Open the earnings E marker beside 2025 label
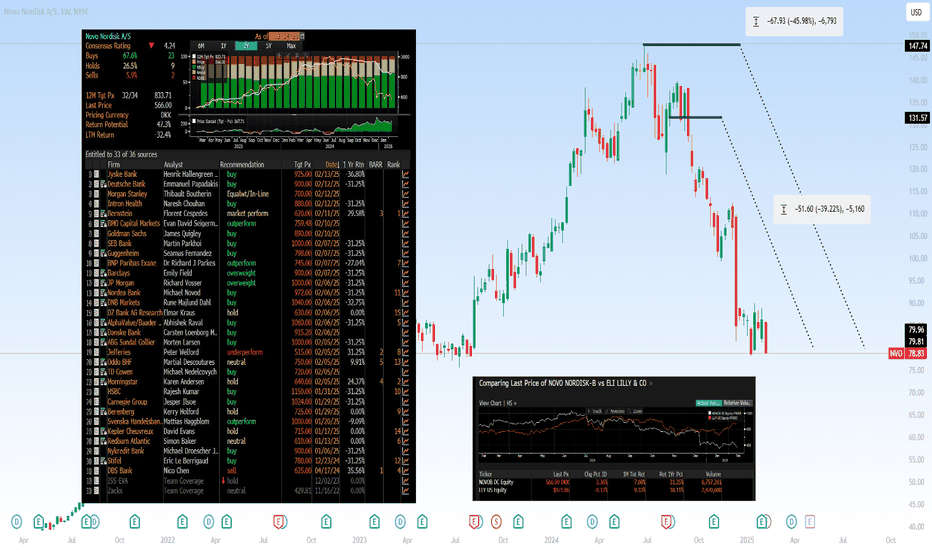Screen dimensions: 932x550 (x=762, y=522)
